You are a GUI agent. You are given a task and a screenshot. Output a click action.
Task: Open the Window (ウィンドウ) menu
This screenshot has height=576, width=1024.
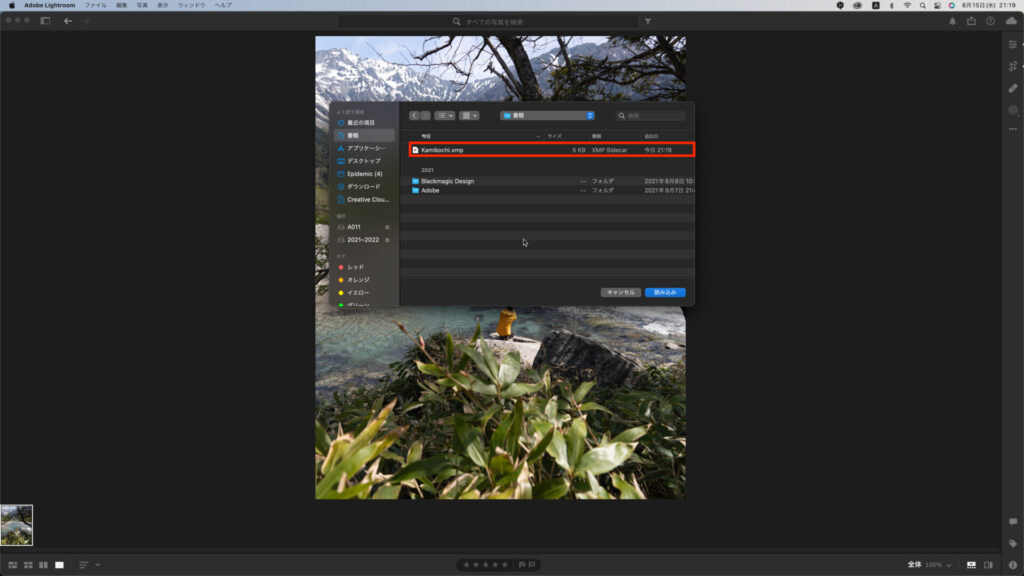[x=191, y=5]
